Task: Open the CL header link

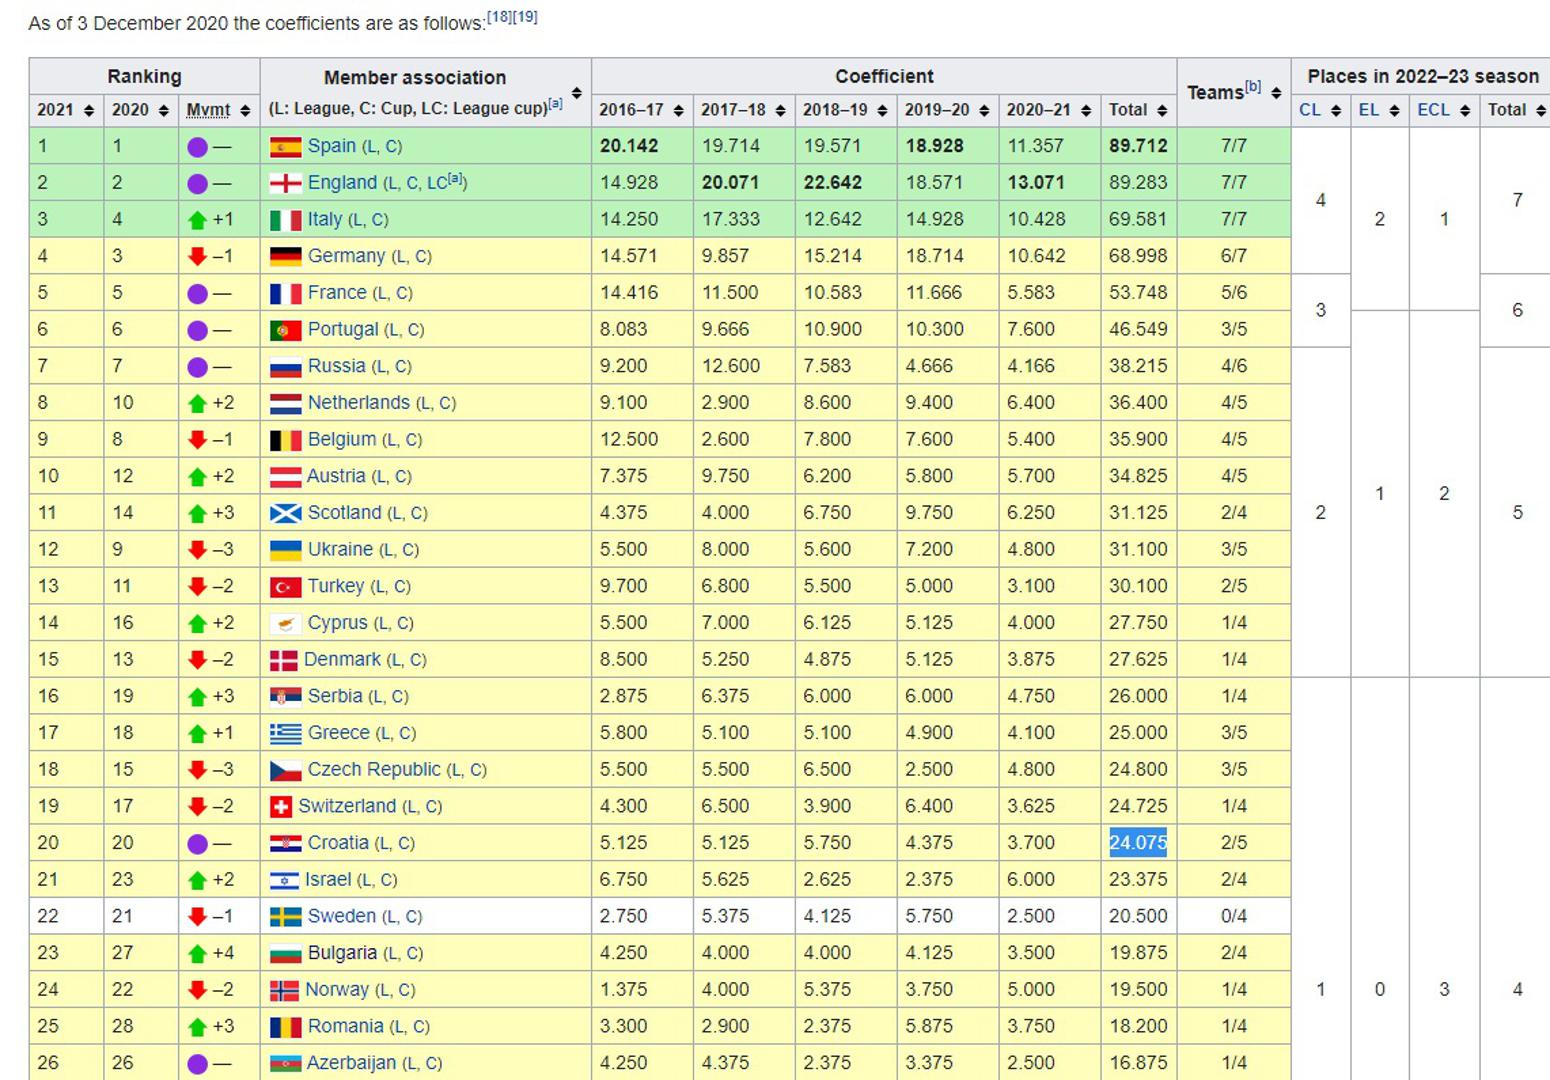Action: click(1309, 110)
